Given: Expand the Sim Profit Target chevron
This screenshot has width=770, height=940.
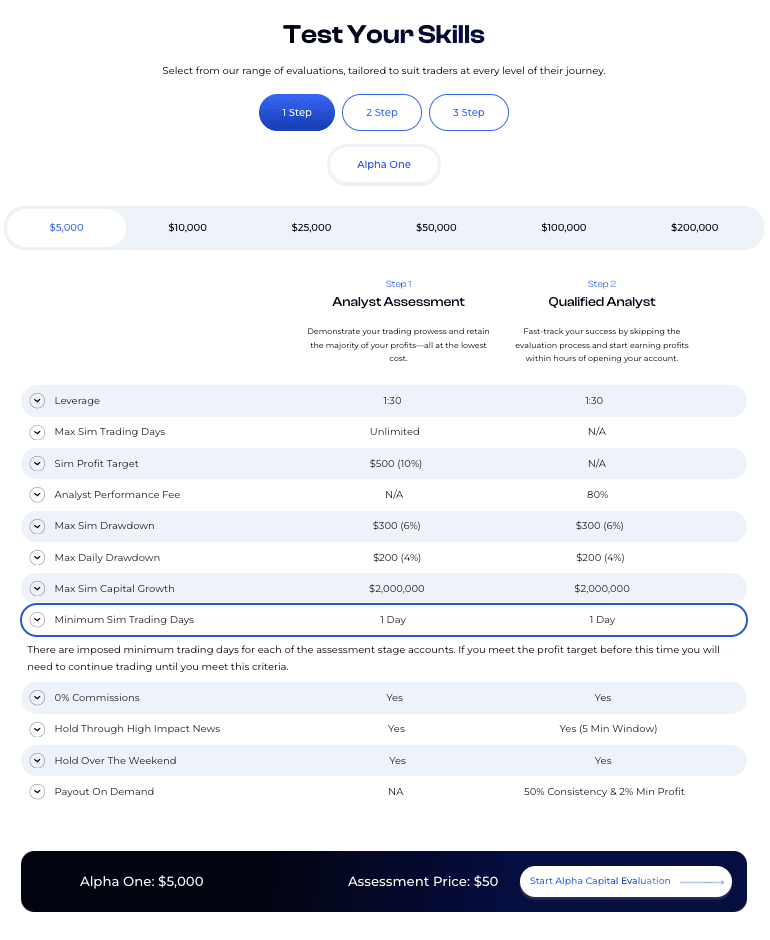Looking at the screenshot, I should [x=37, y=463].
